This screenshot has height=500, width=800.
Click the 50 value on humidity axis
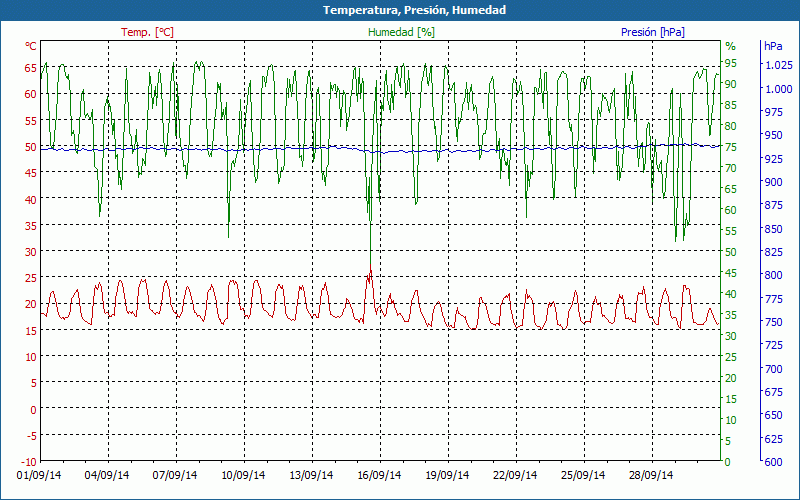pyautogui.click(x=731, y=252)
